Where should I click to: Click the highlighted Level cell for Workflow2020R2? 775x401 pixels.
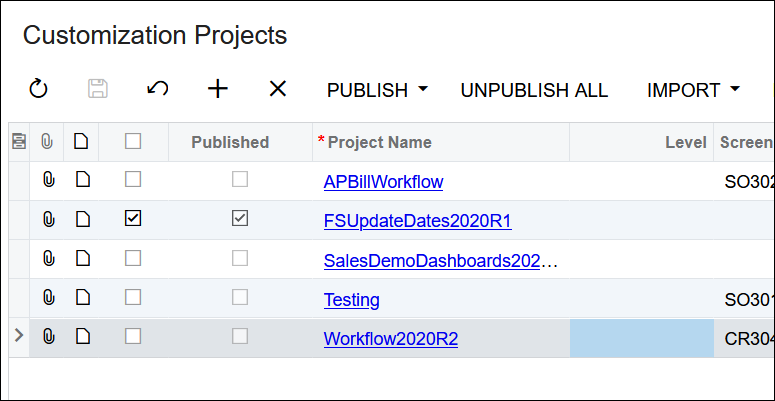(x=641, y=338)
